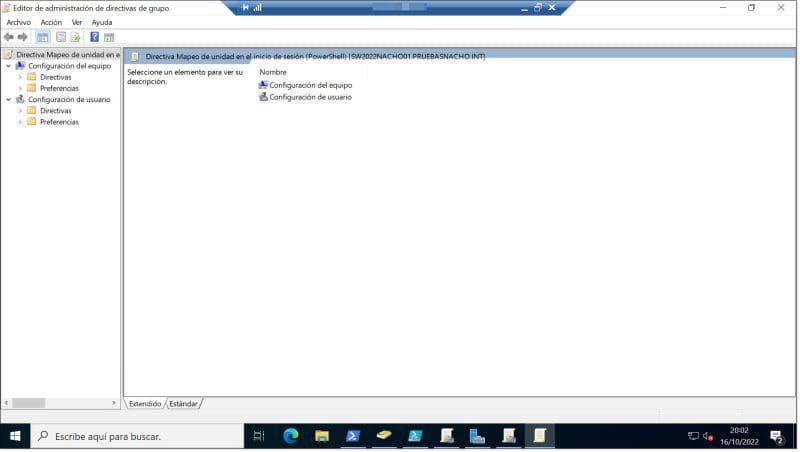The image size is (800, 452).
Task: Open Task View from the taskbar
Action: pyautogui.click(x=259, y=436)
